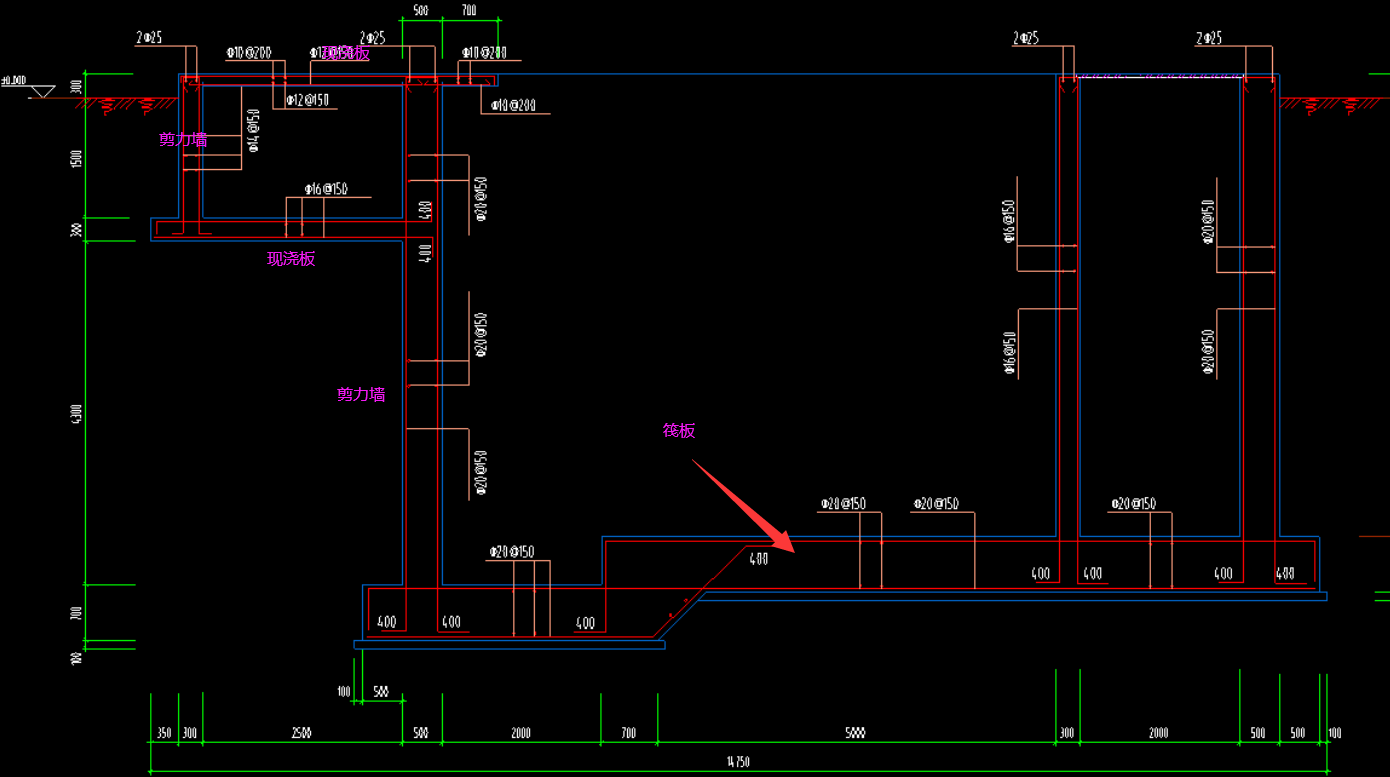
Task: Select the 2500 dimension value
Action: click(x=301, y=733)
